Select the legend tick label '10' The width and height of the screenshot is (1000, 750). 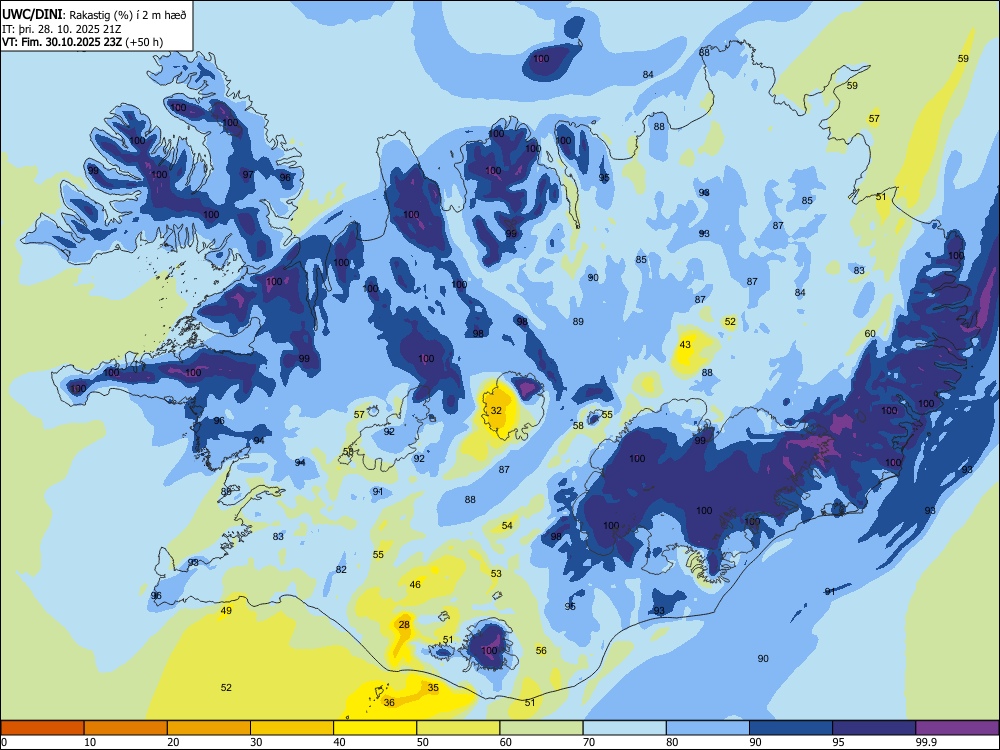pyautogui.click(x=90, y=742)
